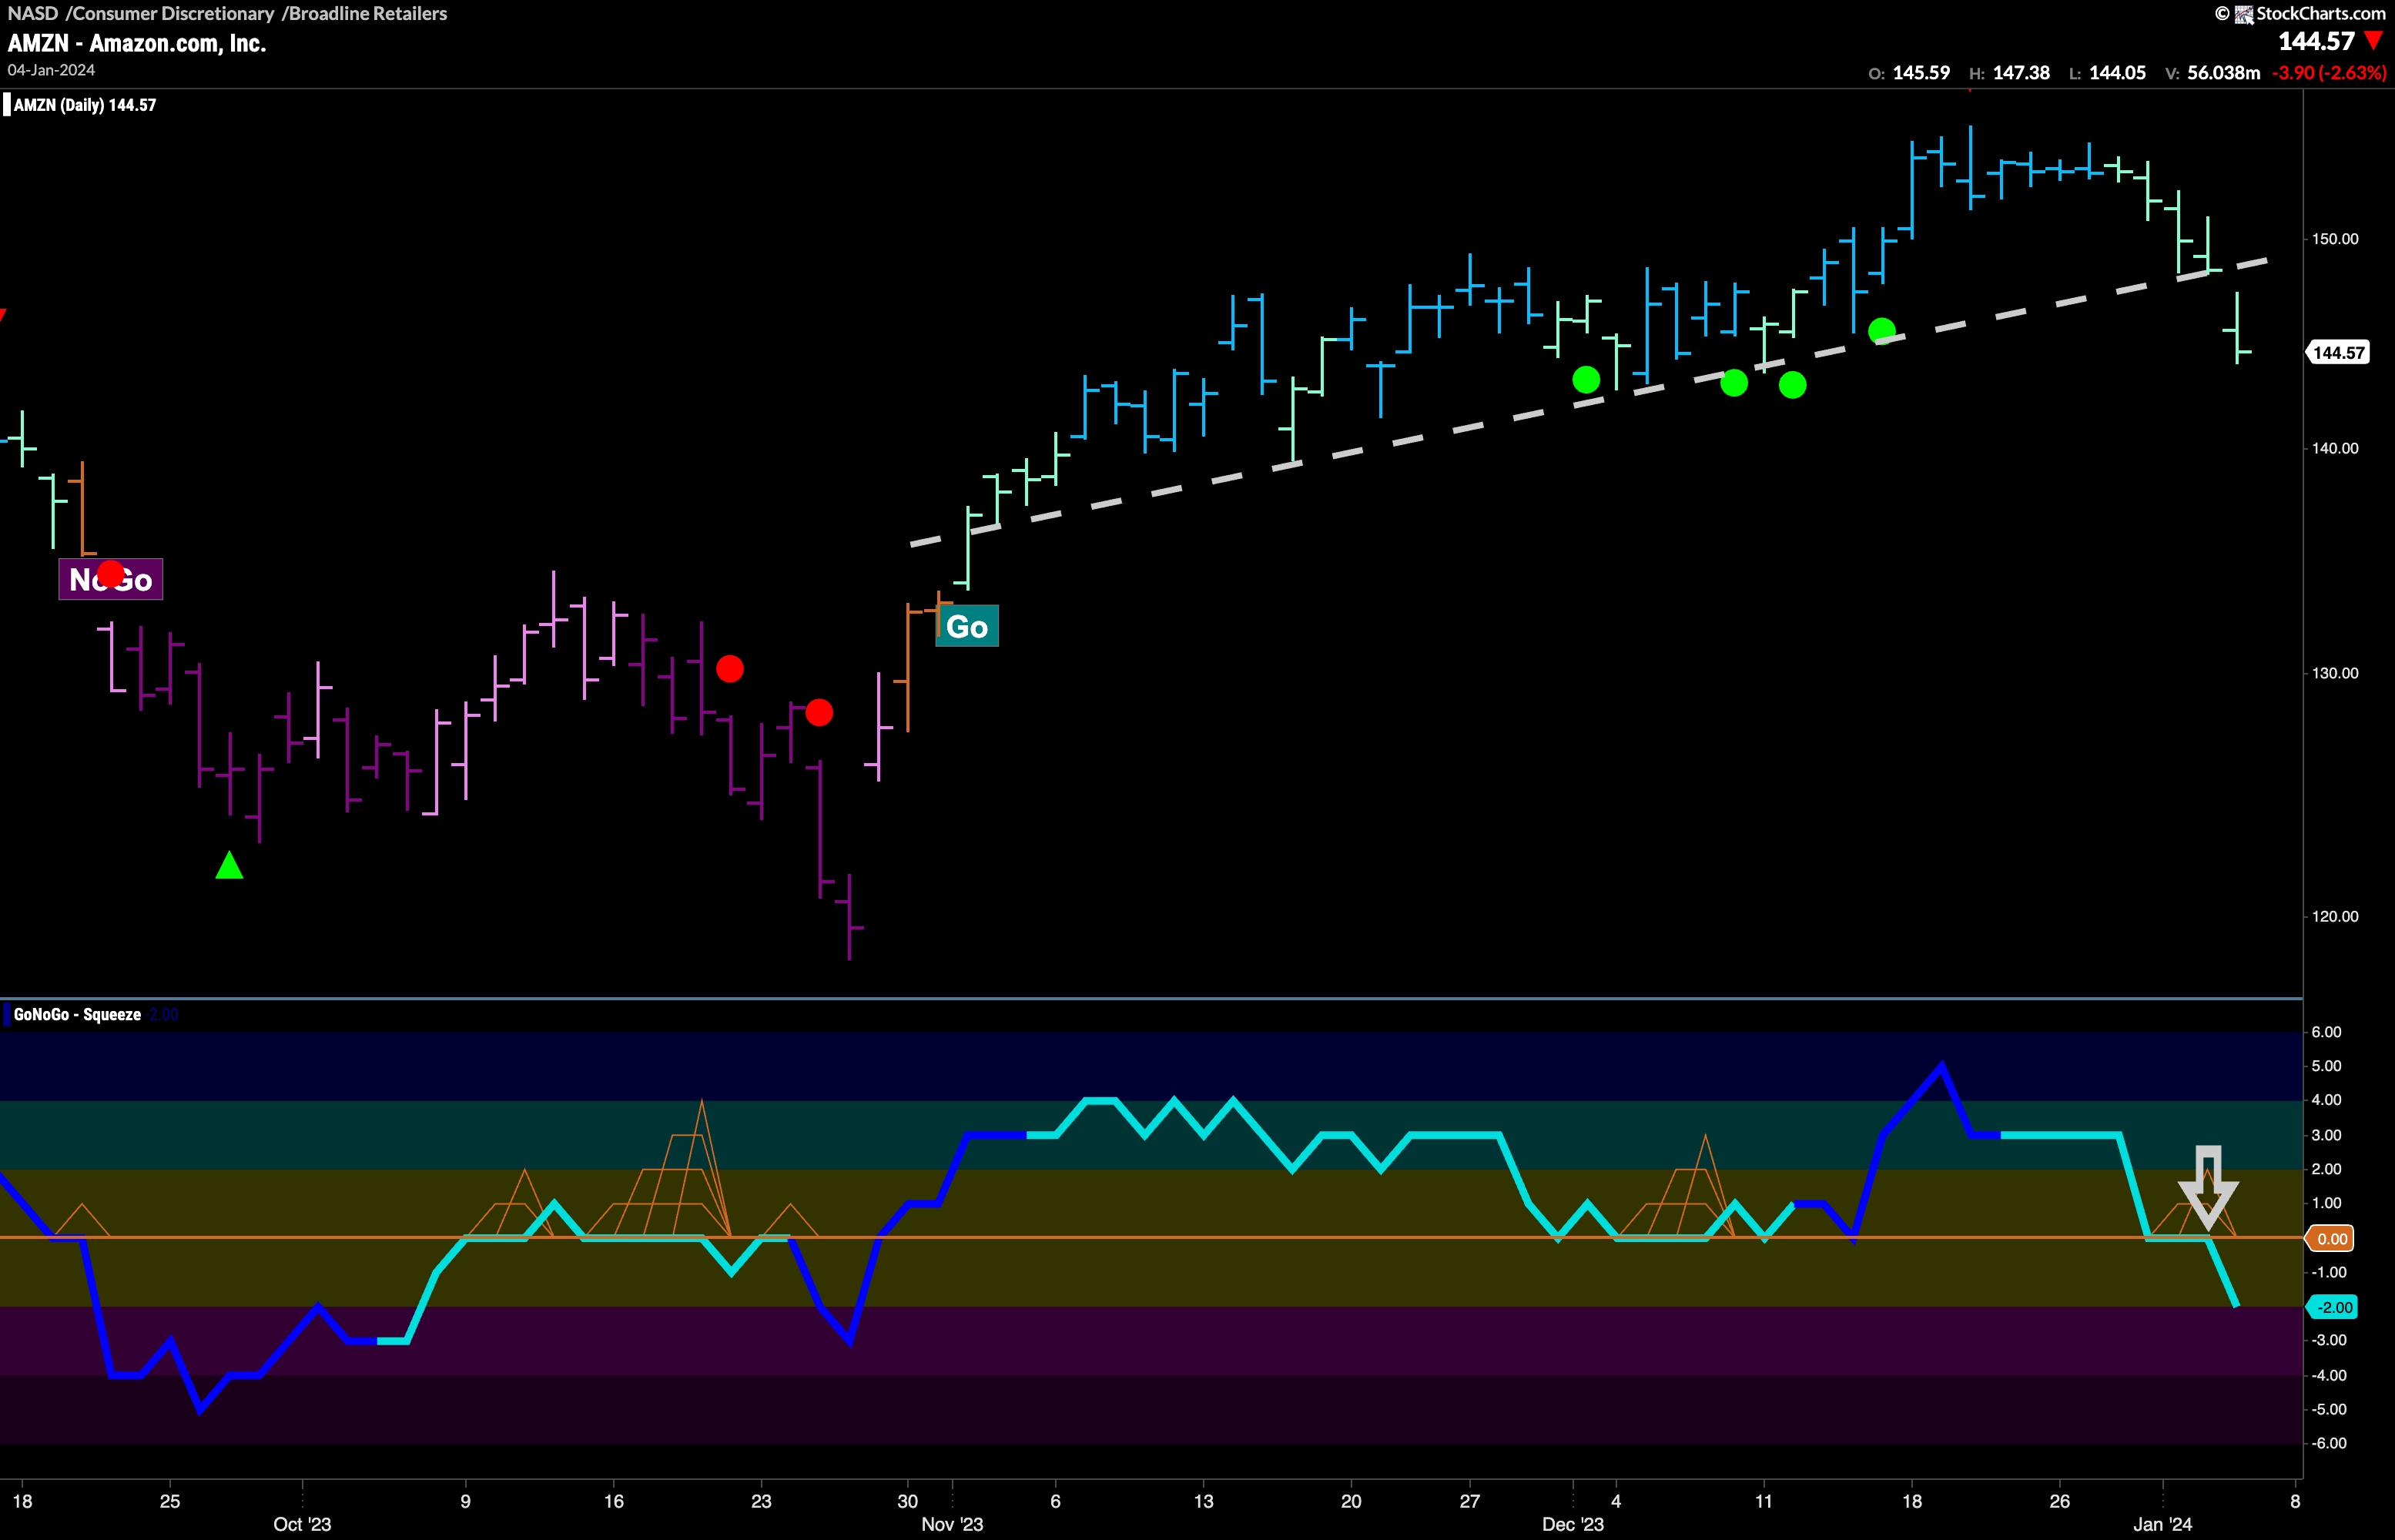Click the green up-triangle marker below late-September bars
The width and height of the screenshot is (2395, 1540).
coord(229,865)
